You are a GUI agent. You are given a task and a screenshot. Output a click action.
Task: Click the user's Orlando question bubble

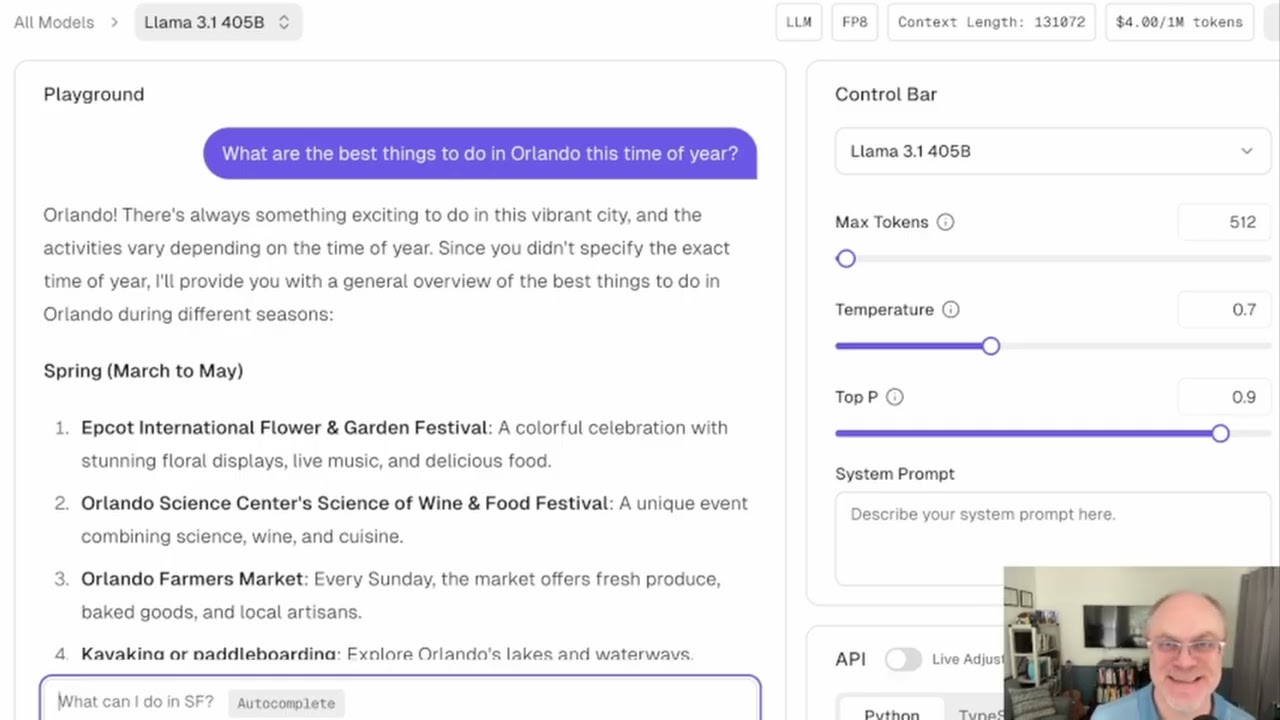[x=480, y=153]
